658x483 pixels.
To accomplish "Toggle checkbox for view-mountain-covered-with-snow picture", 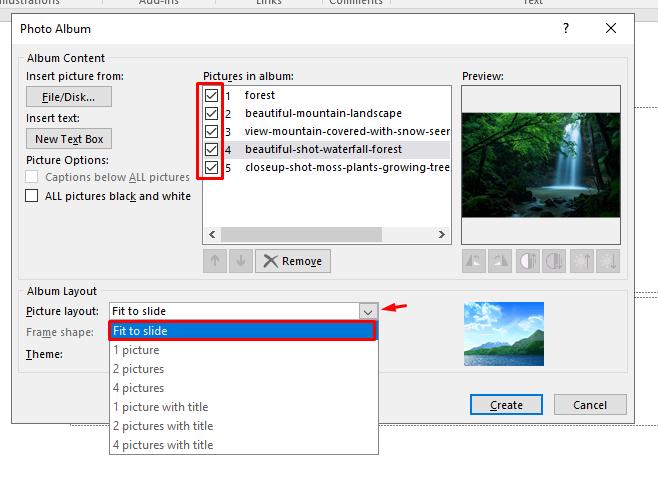I will point(212,131).
